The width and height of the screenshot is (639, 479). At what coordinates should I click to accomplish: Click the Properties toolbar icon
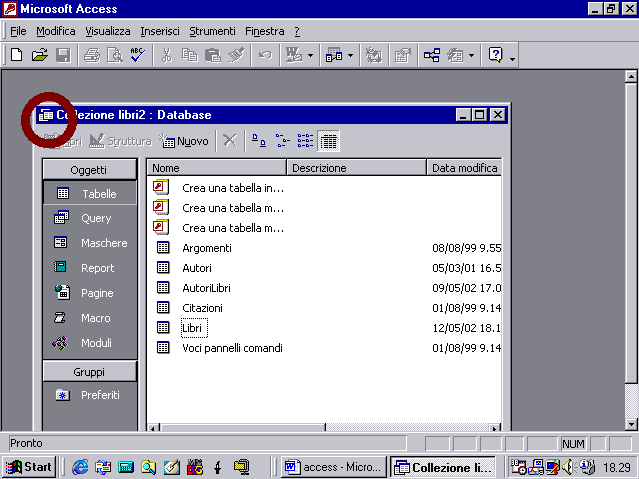tap(403, 55)
